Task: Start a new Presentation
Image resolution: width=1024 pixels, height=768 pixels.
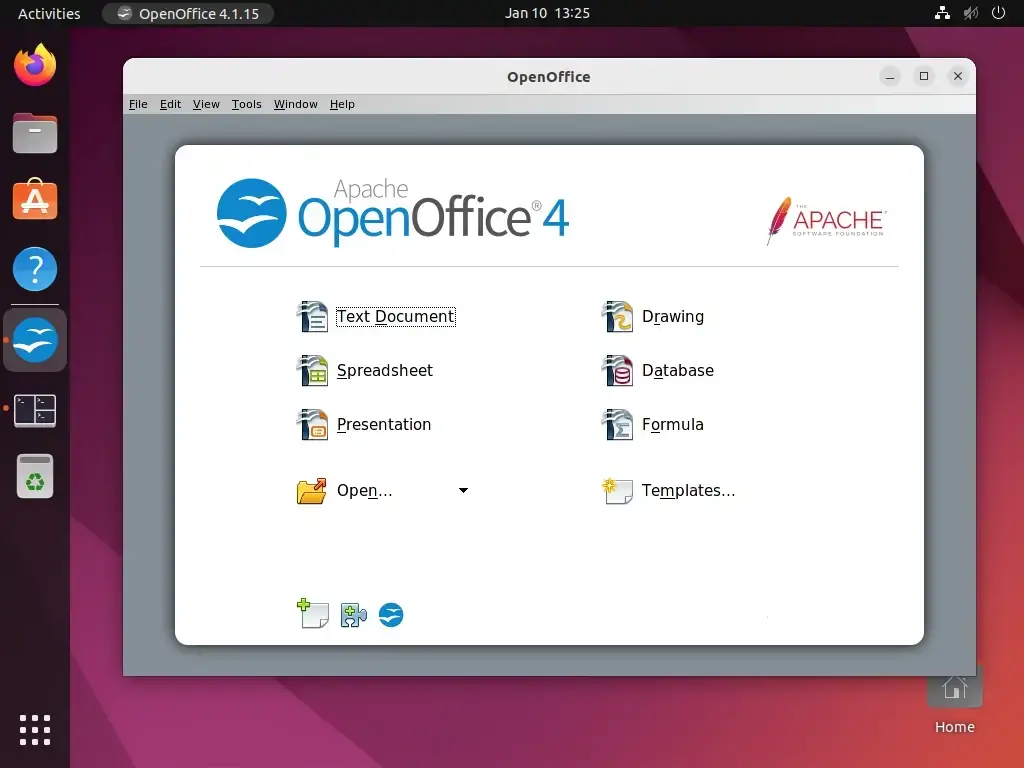Action: coord(383,424)
